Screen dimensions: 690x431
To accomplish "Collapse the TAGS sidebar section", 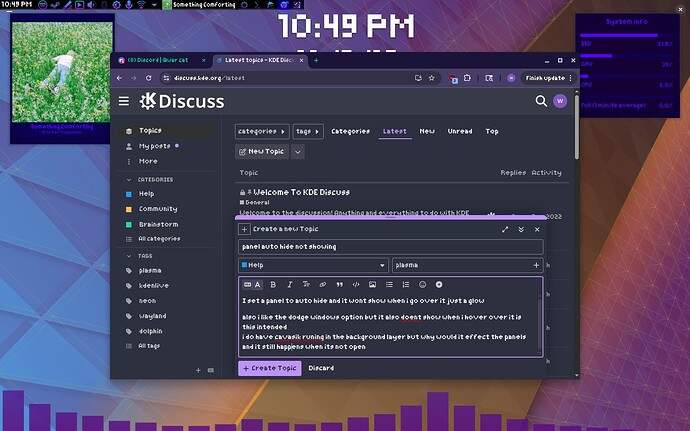I will [139, 256].
